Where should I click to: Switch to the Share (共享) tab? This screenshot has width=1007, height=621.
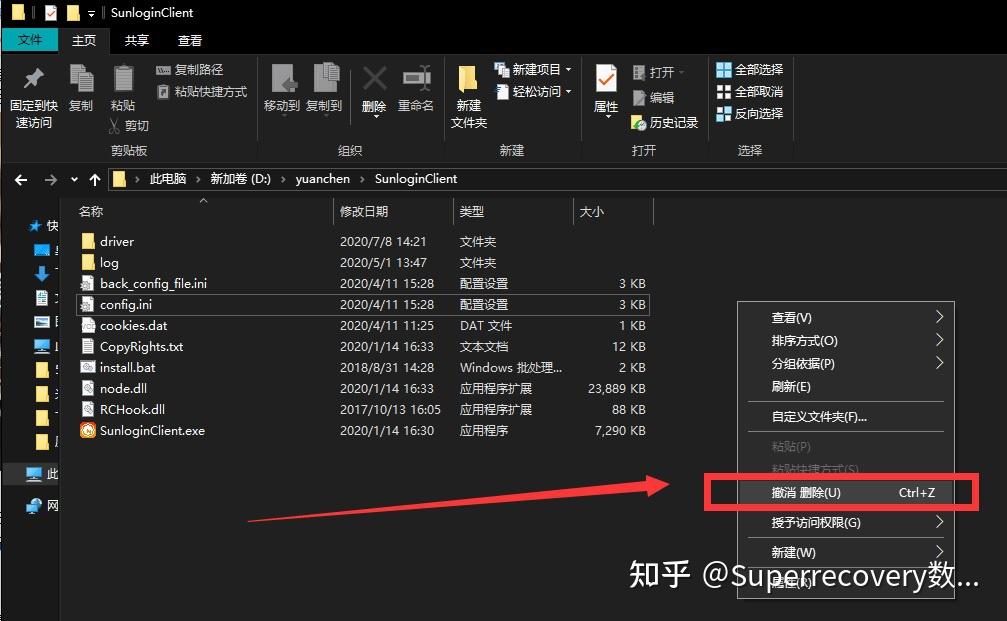[x=136, y=40]
